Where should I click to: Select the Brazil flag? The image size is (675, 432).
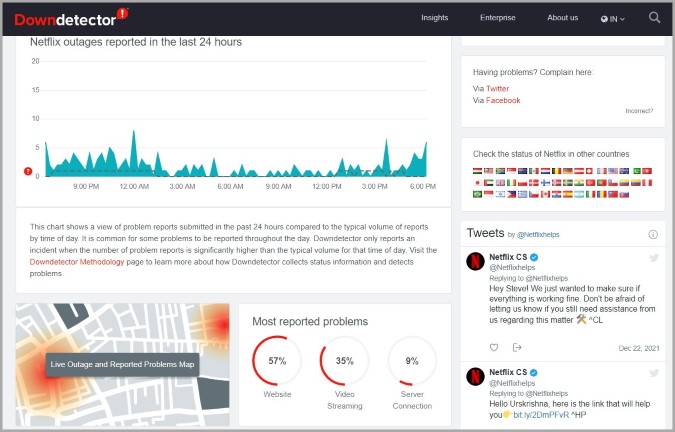[x=477, y=194]
